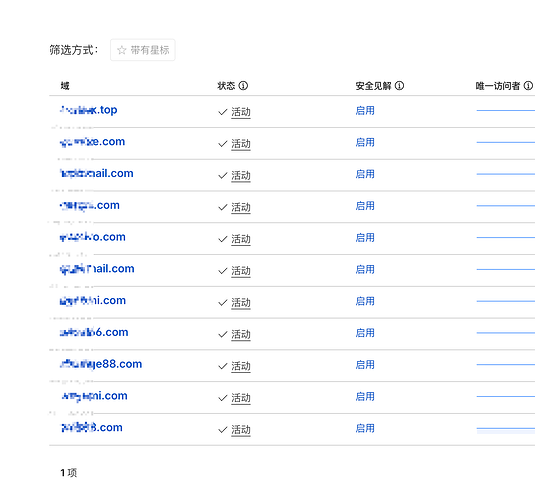Open the info icon next to 唯一访问者

(x=528, y=86)
